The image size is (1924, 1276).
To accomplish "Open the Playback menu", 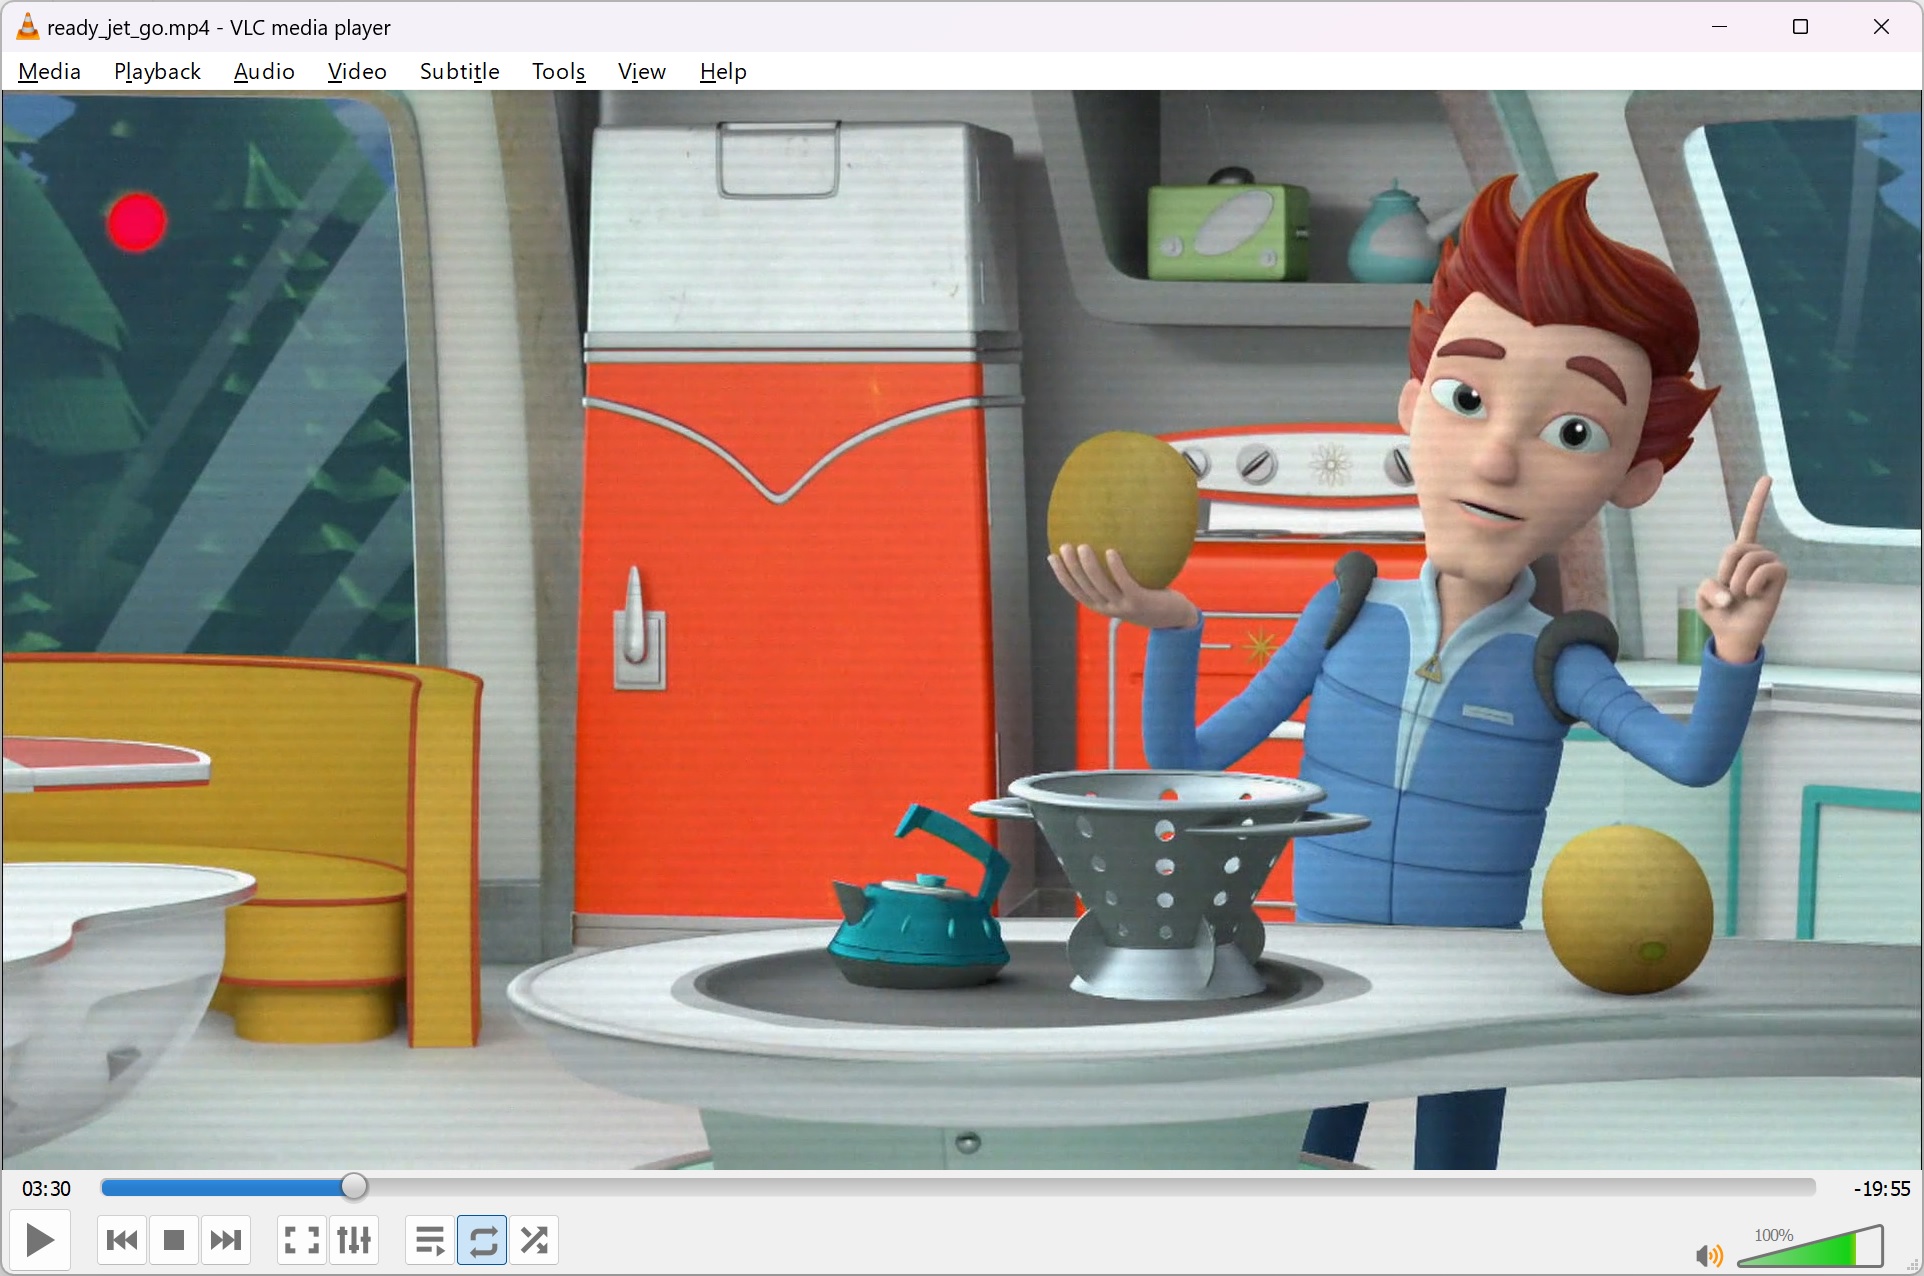I will coord(157,72).
